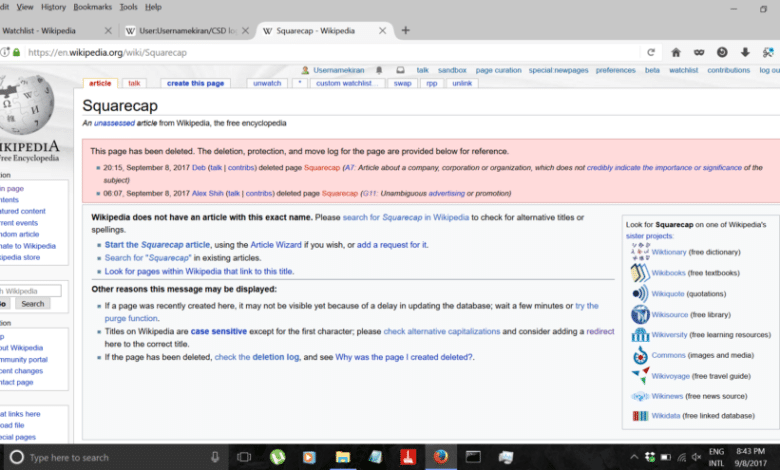Show hidden system tray icons chevron

point(634,457)
